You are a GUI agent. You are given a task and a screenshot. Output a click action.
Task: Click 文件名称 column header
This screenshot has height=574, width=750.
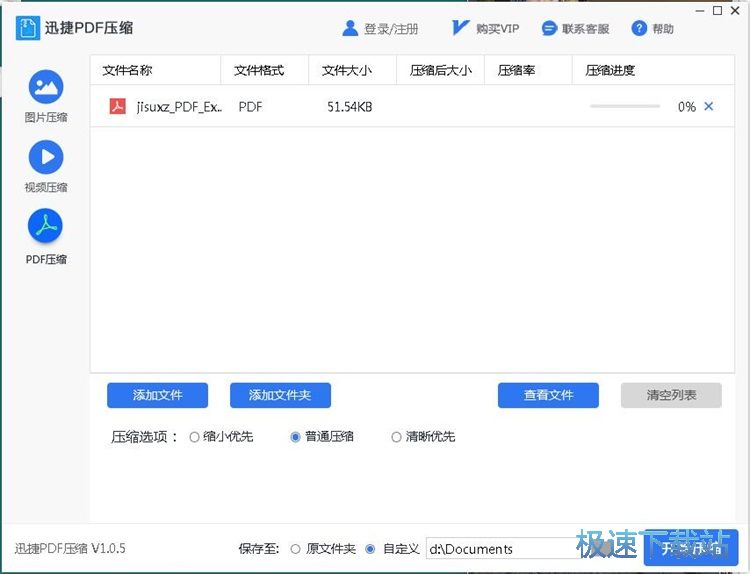(x=155, y=70)
